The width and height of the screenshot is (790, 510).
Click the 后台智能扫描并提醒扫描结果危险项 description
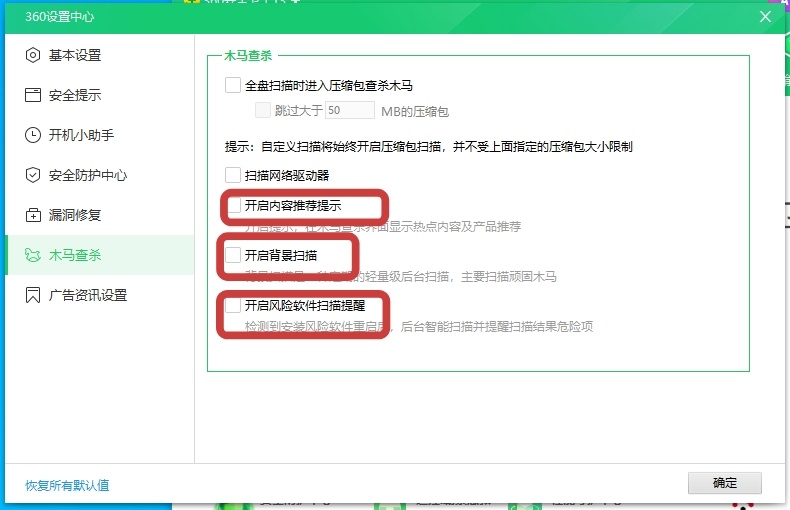(x=496, y=327)
